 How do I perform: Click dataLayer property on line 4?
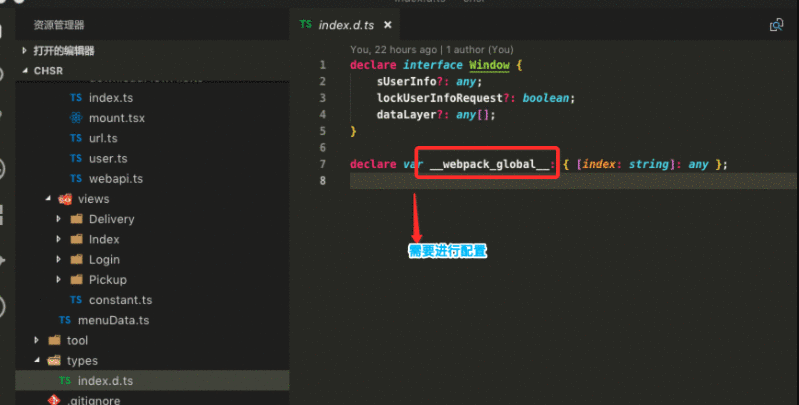[407, 115]
